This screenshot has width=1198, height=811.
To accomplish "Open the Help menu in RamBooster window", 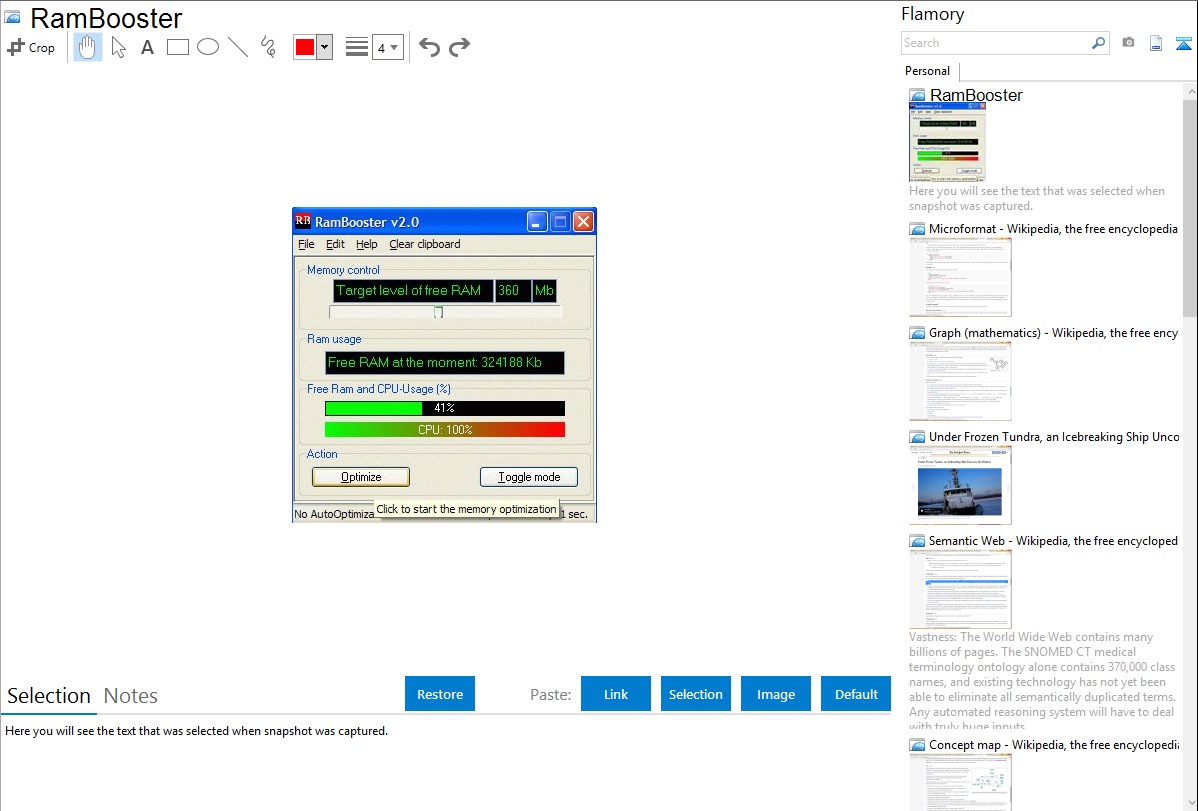I will pyautogui.click(x=367, y=245).
